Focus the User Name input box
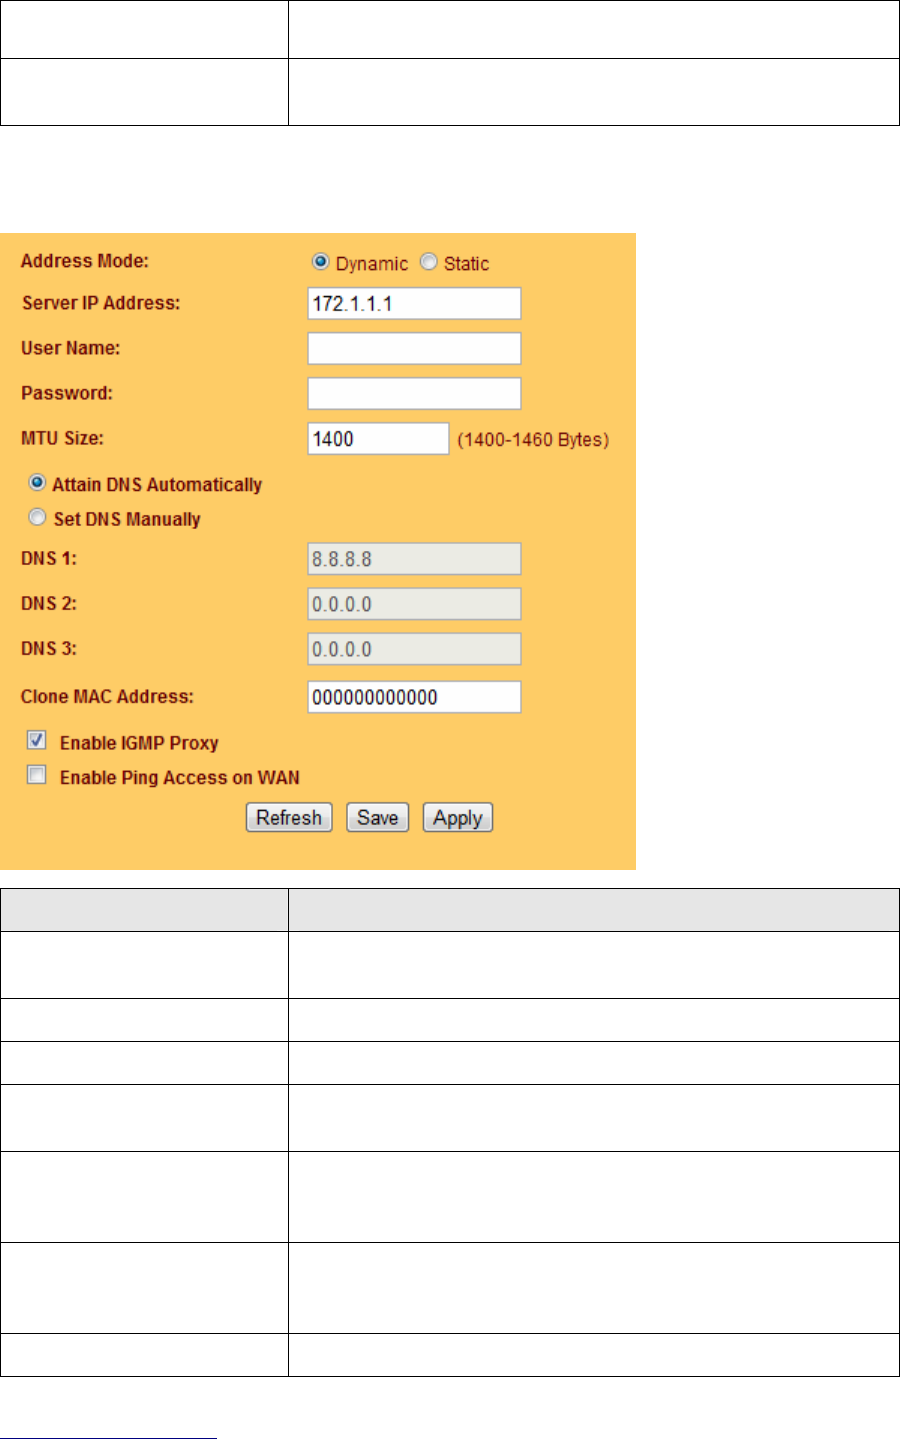The width and height of the screenshot is (900, 1439). click(x=414, y=349)
